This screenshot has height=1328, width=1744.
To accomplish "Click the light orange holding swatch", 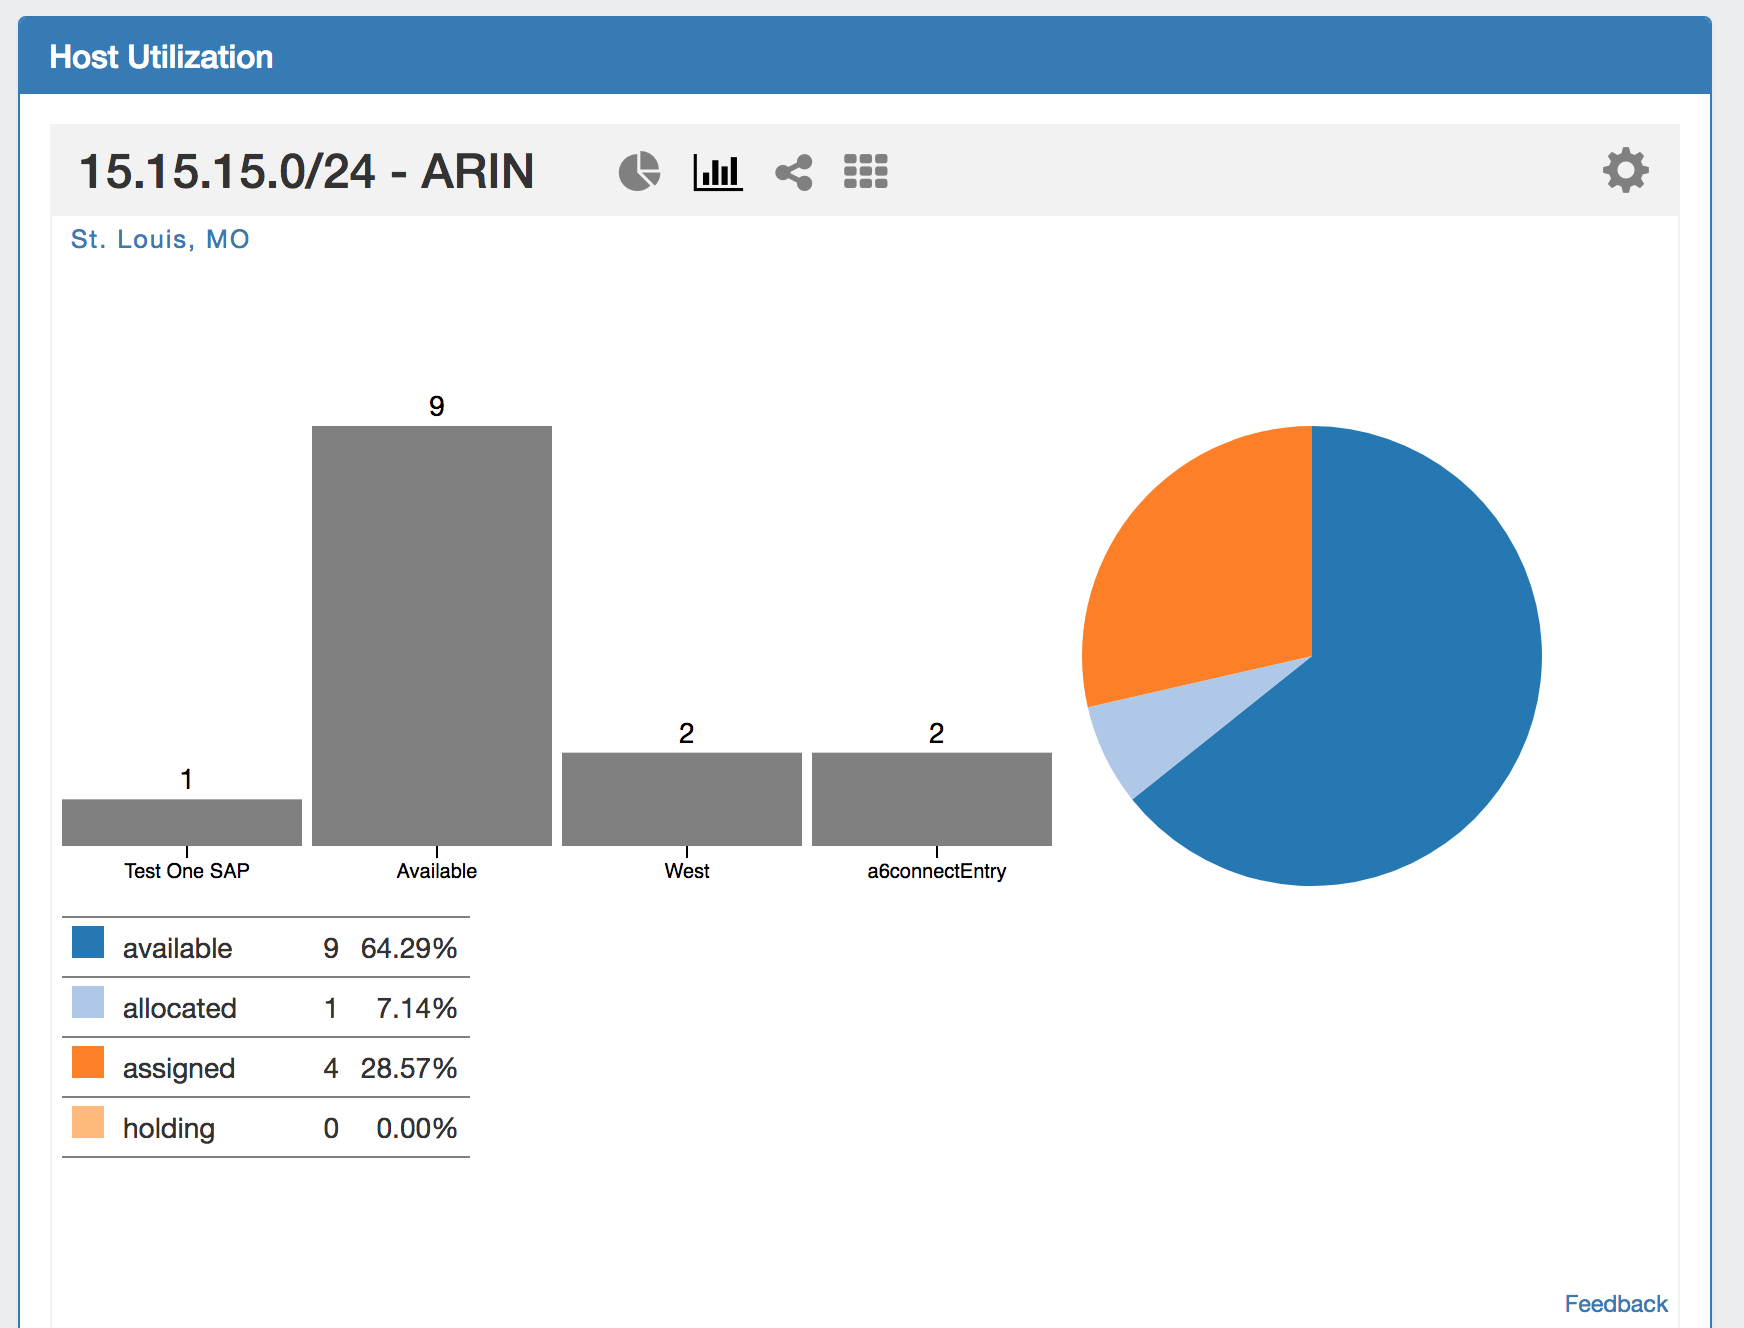I will point(88,1122).
